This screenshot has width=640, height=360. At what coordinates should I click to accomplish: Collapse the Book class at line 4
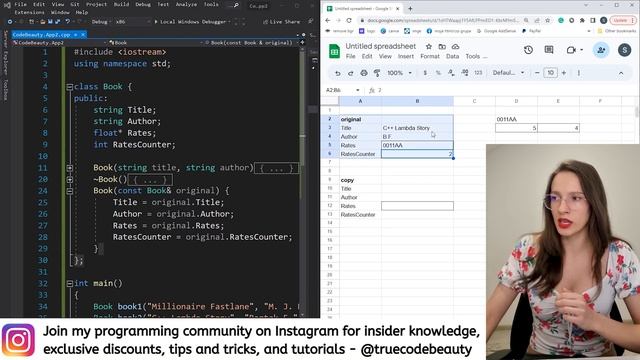(69, 87)
